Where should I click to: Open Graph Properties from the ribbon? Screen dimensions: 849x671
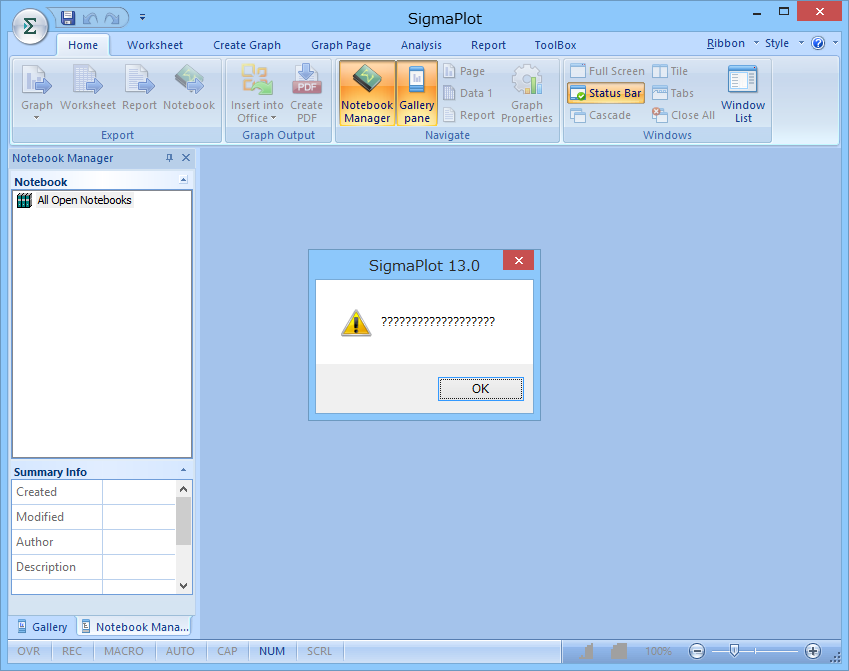tap(527, 94)
